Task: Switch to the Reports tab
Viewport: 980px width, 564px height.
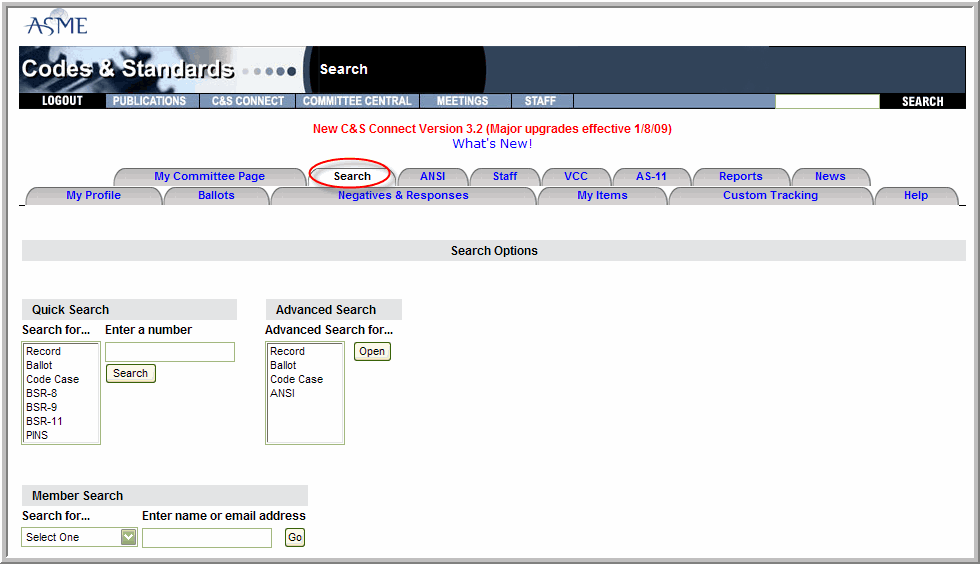Action: [x=741, y=176]
